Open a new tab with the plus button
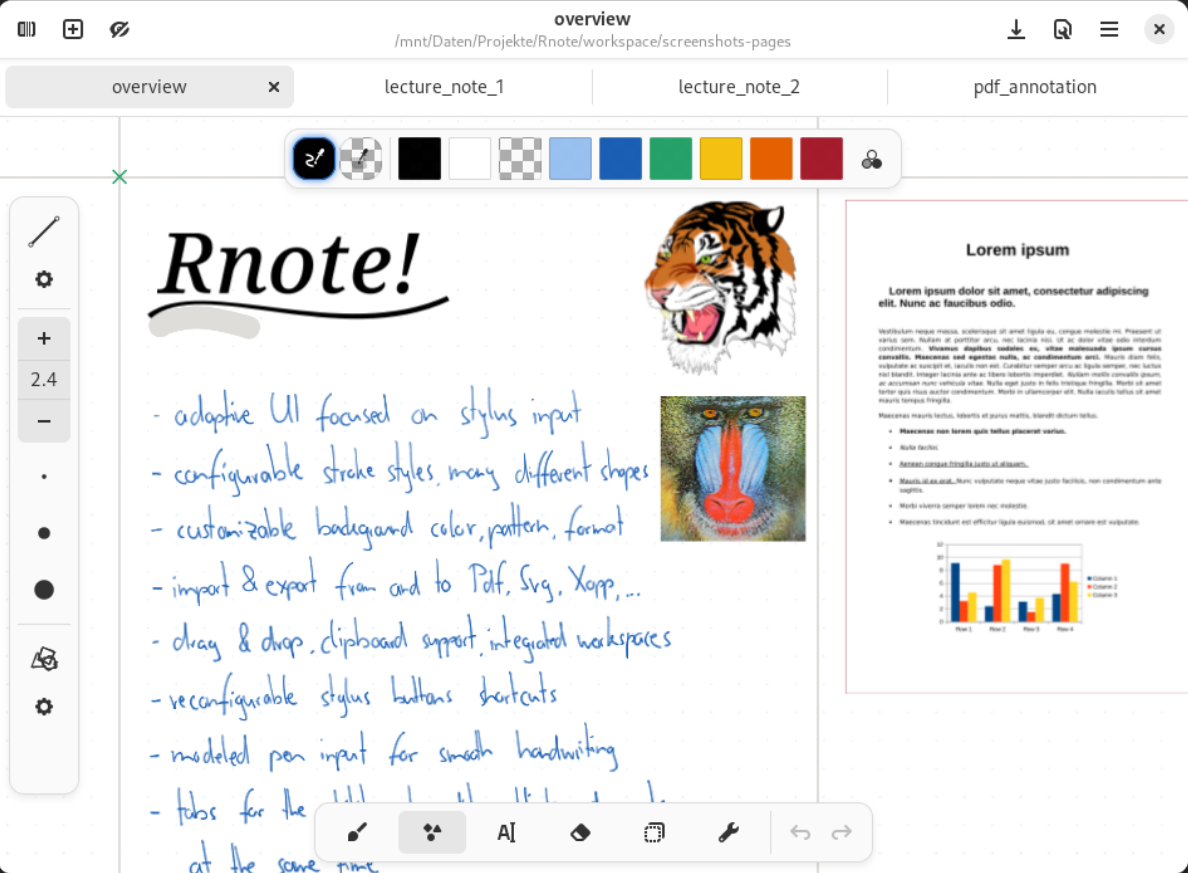Viewport: 1188px width, 873px height. point(72,29)
